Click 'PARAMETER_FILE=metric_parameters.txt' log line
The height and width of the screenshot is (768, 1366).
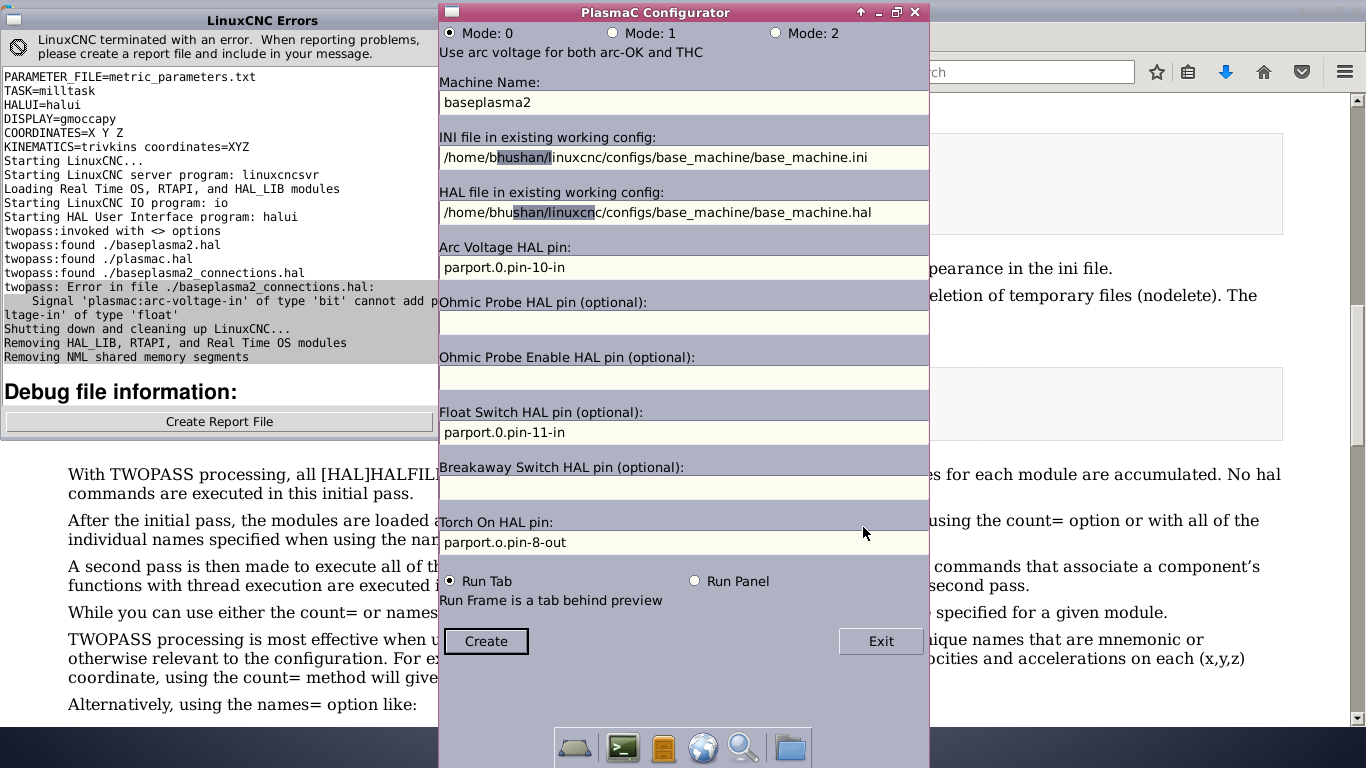click(130, 77)
